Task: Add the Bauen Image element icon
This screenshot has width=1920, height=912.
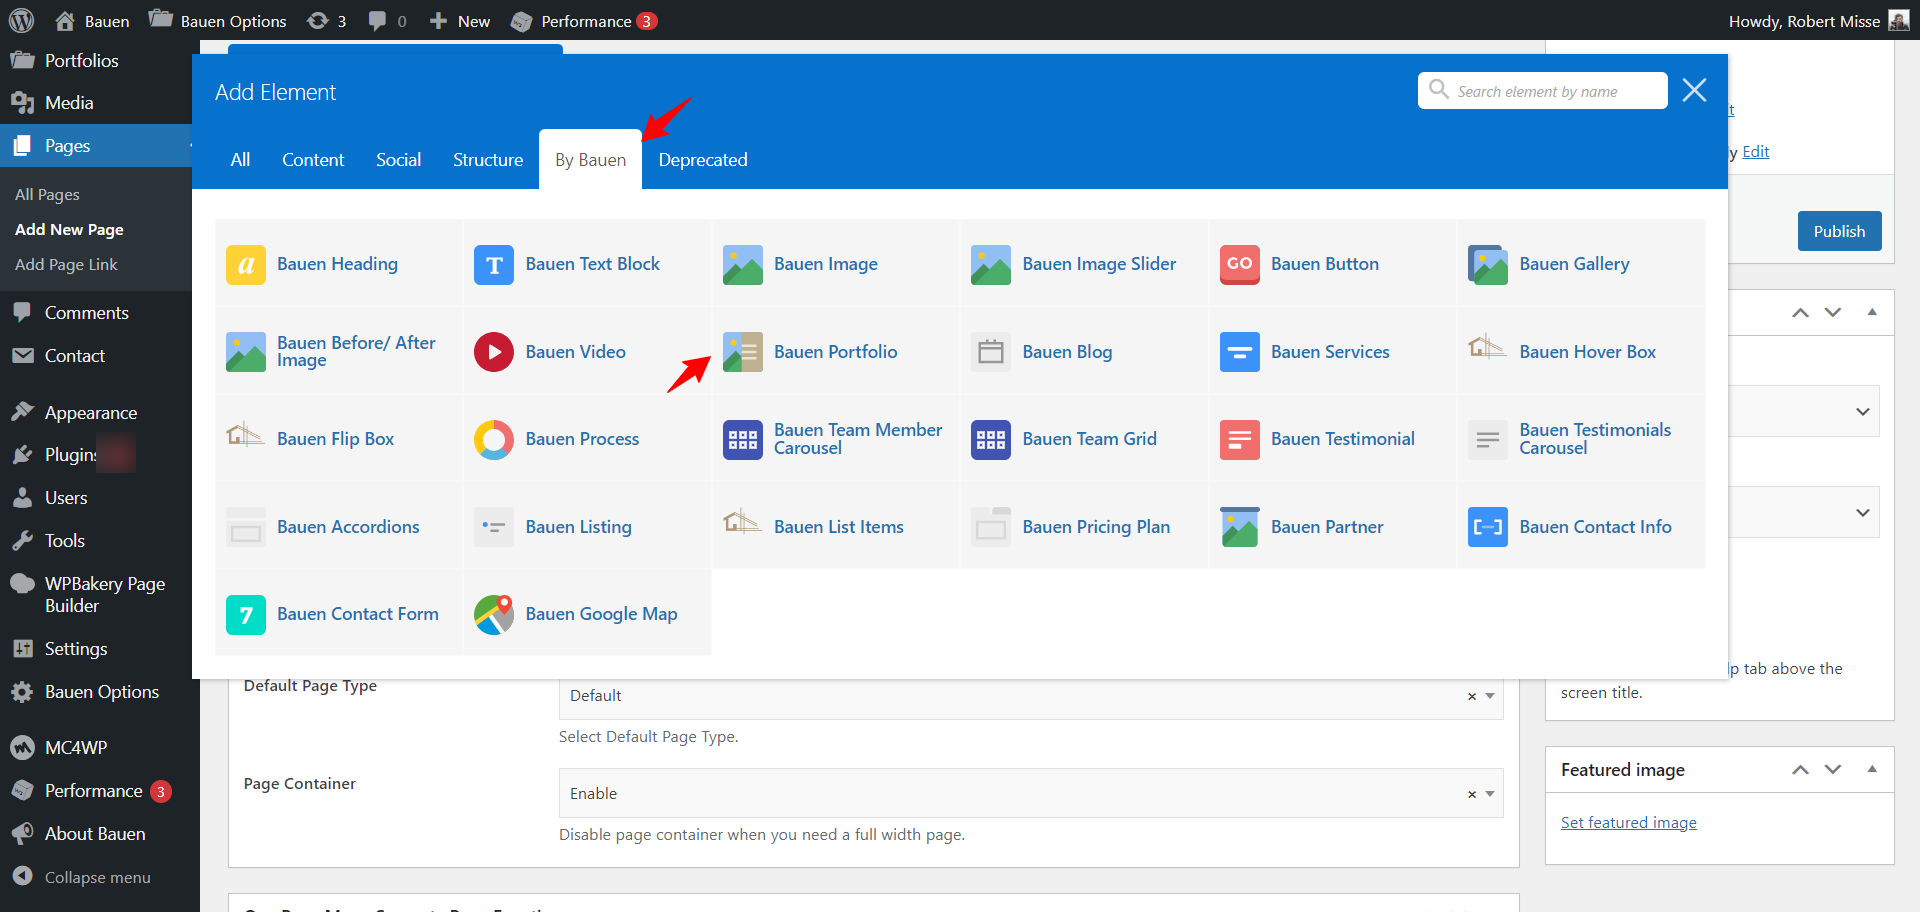Action: (743, 265)
